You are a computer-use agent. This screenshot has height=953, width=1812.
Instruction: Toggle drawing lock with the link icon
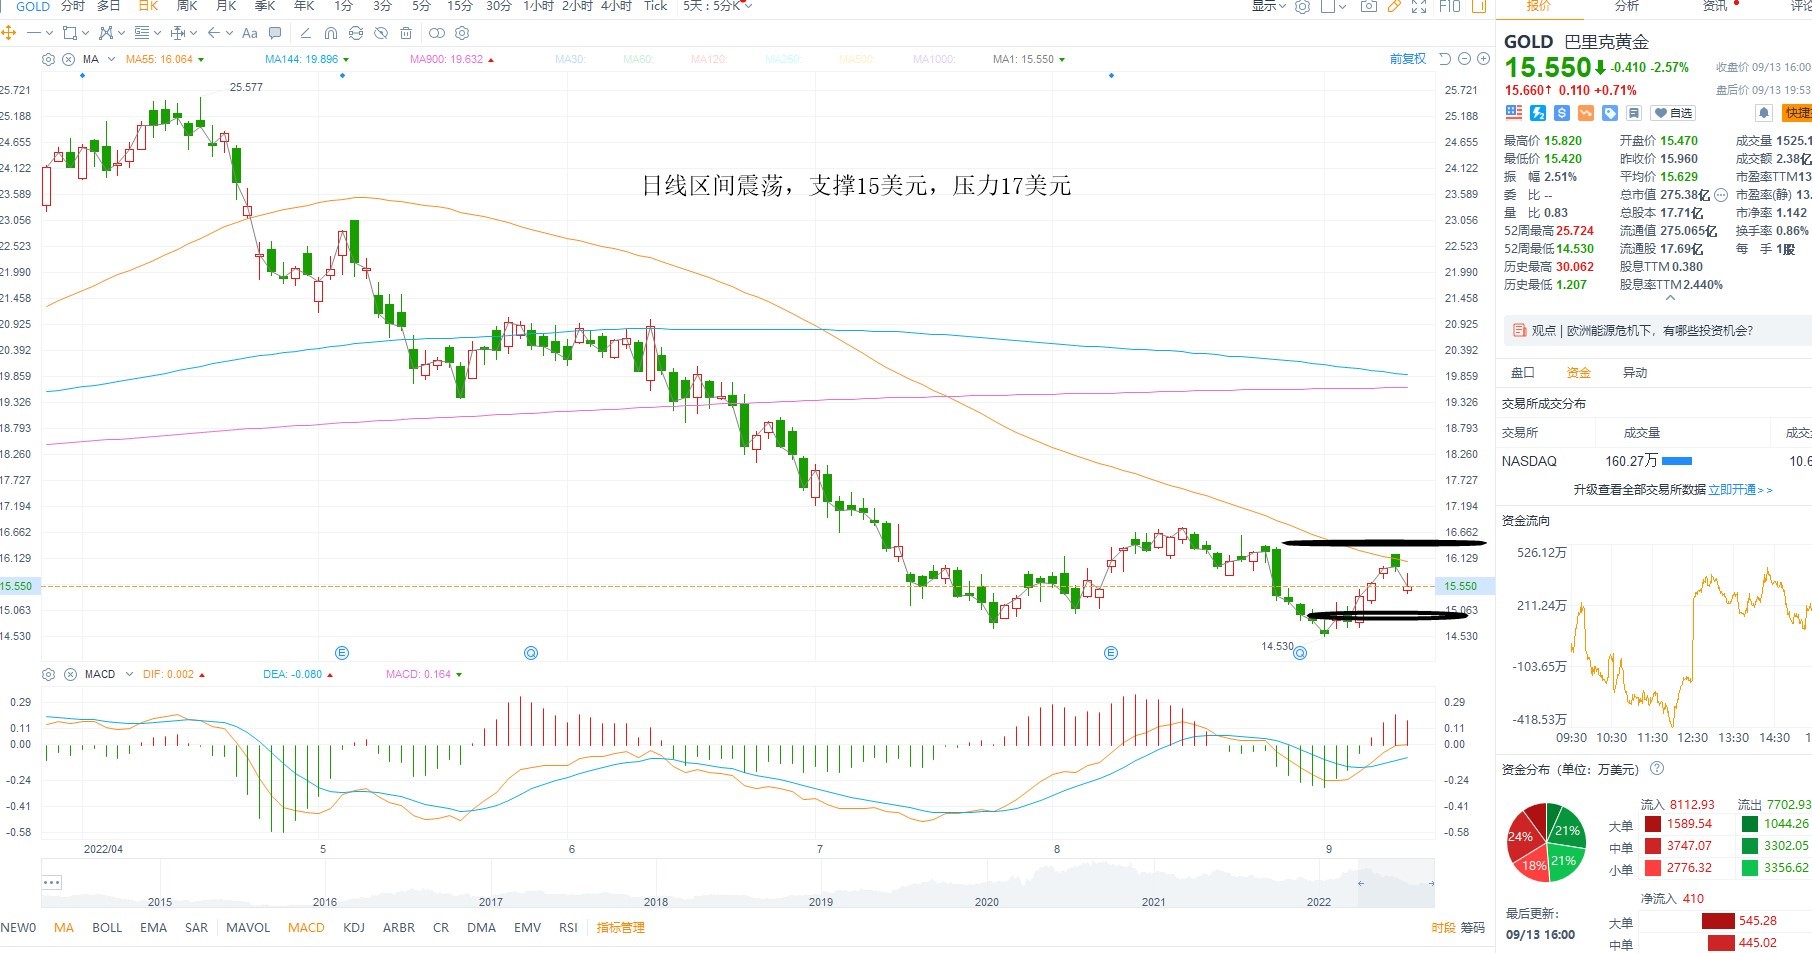[x=355, y=33]
